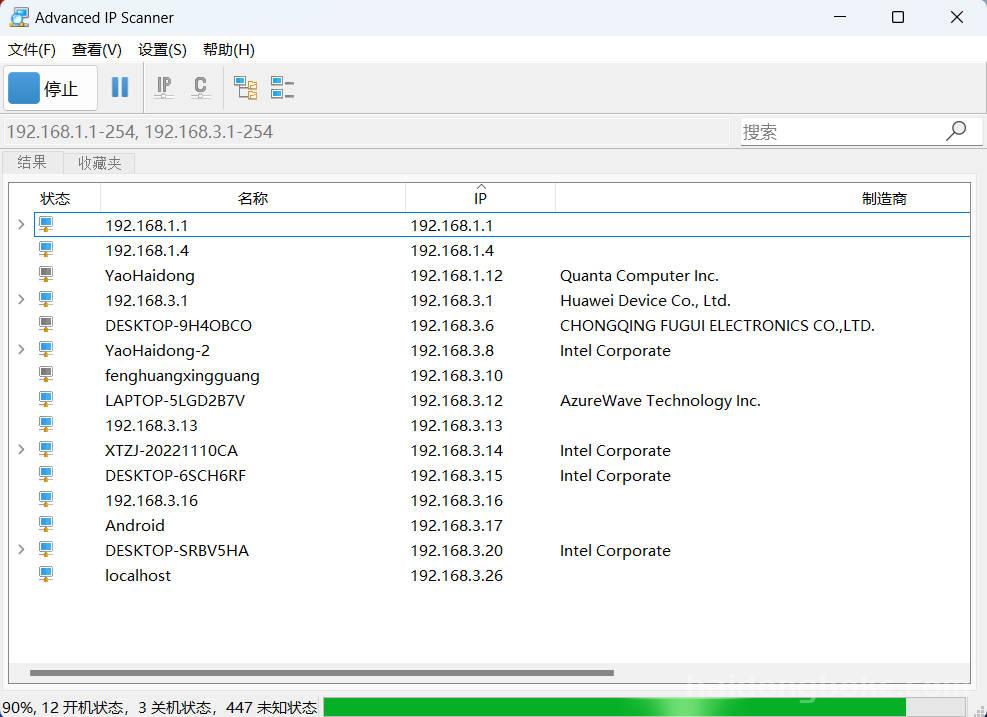This screenshot has height=717, width=987.
Task: Click the collapse all list icon
Action: pyautogui.click(x=283, y=88)
